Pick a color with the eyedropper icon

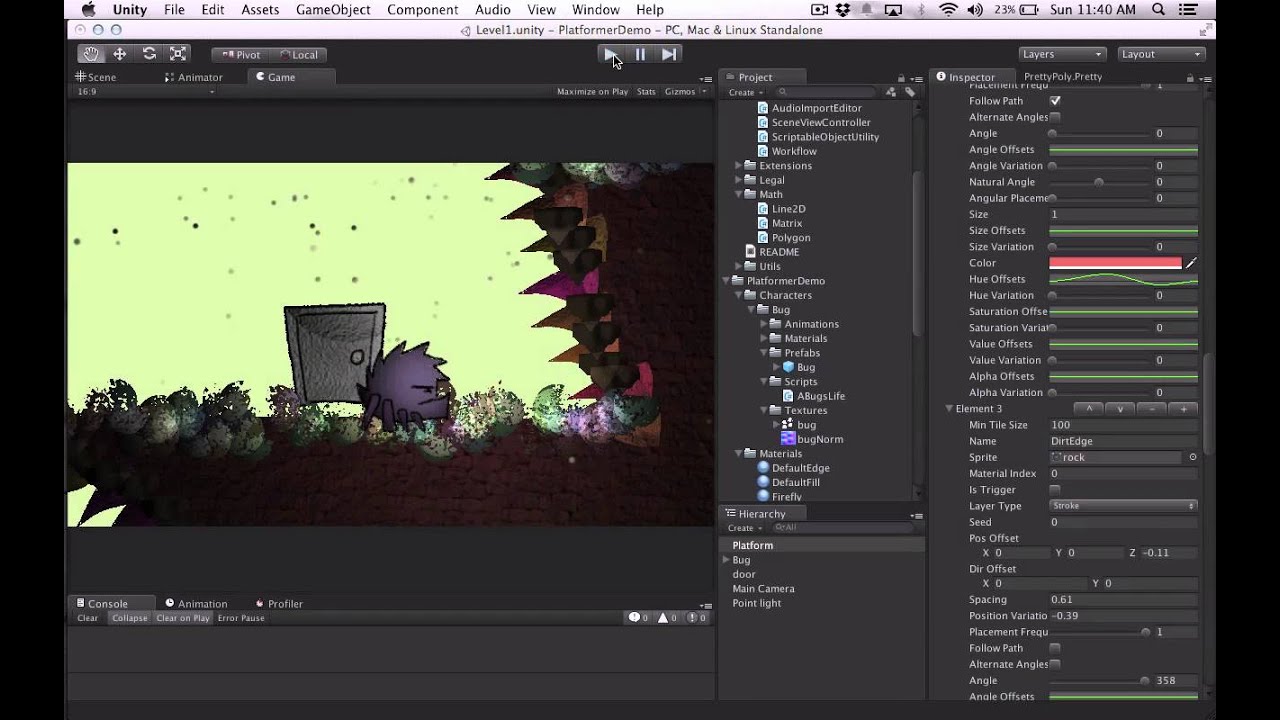pyautogui.click(x=1191, y=263)
